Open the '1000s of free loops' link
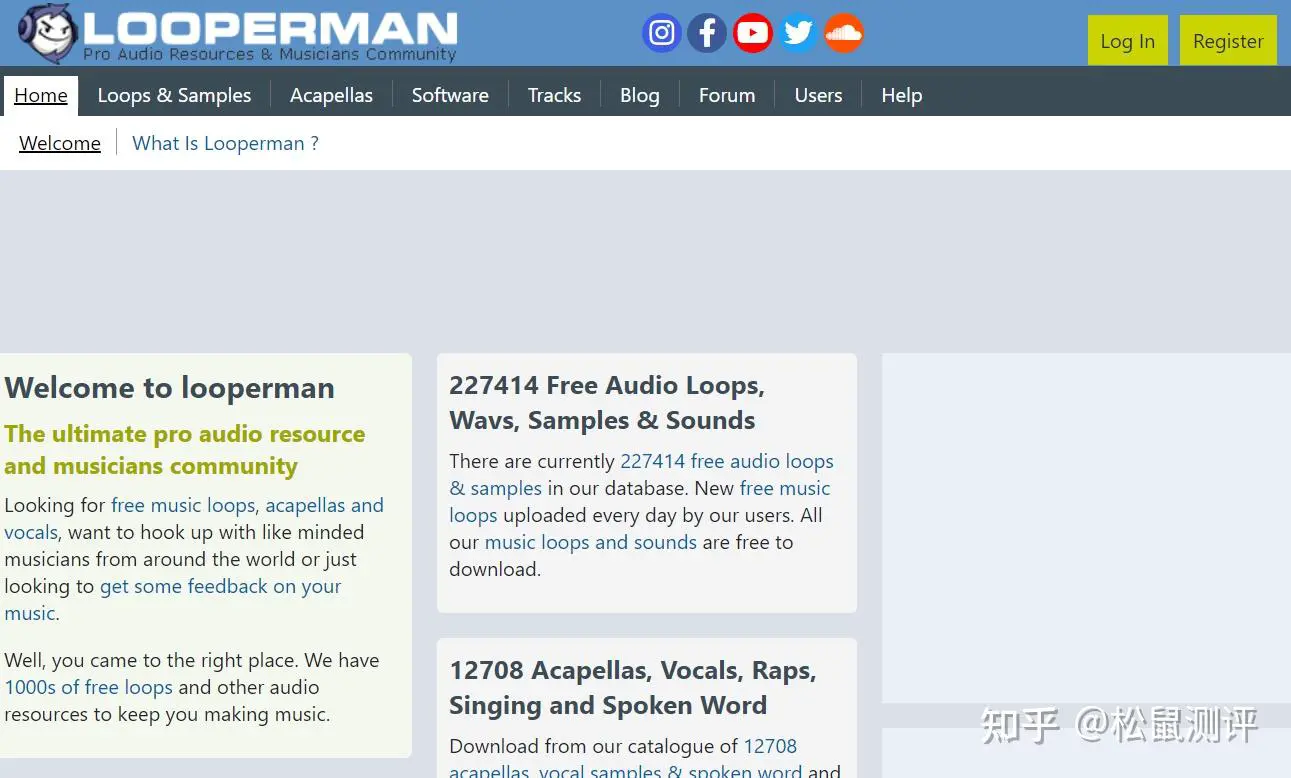The width and height of the screenshot is (1291, 778). (x=88, y=687)
